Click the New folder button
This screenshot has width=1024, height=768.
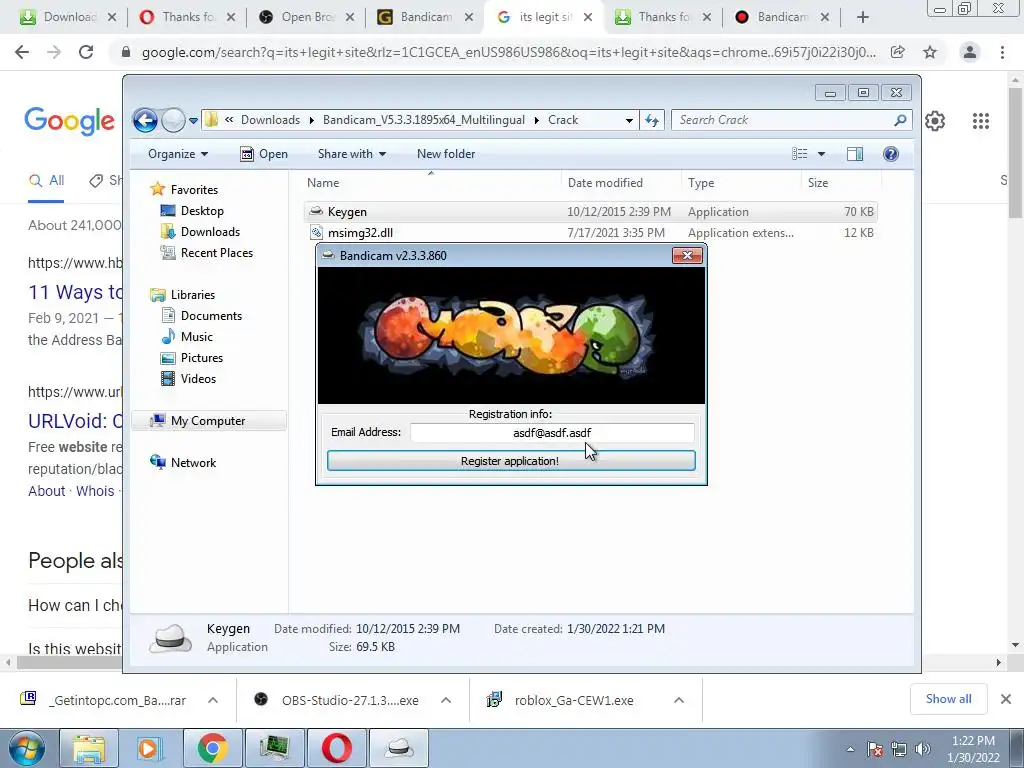[x=446, y=154]
